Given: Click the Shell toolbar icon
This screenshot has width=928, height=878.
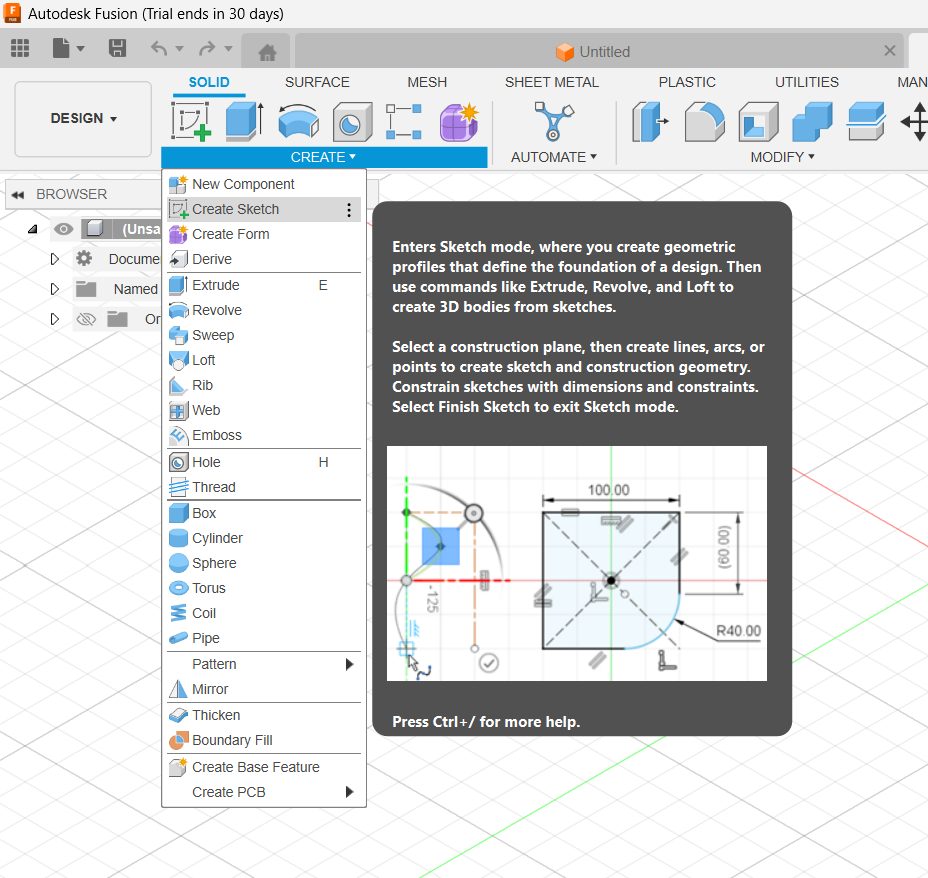Looking at the screenshot, I should point(758,121).
